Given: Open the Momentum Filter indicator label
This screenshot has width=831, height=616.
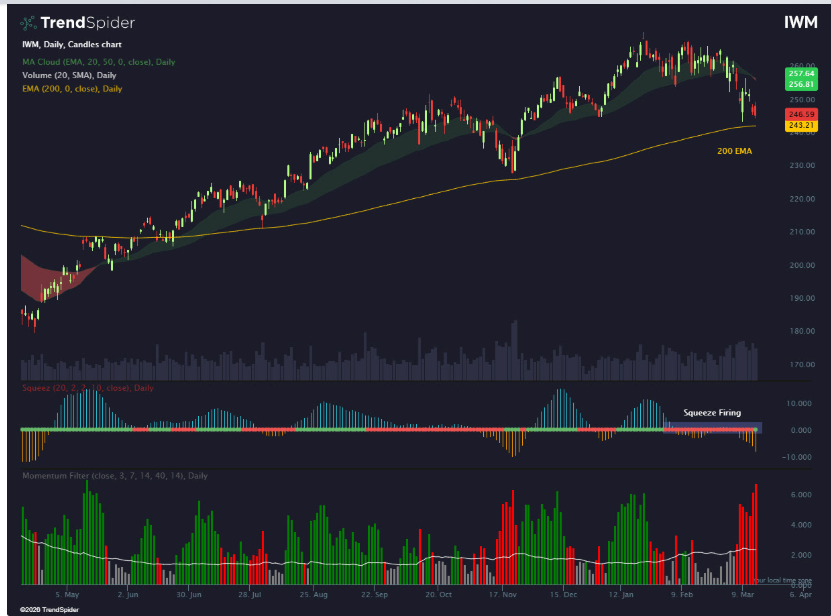Looking at the screenshot, I should pyautogui.click(x=115, y=475).
